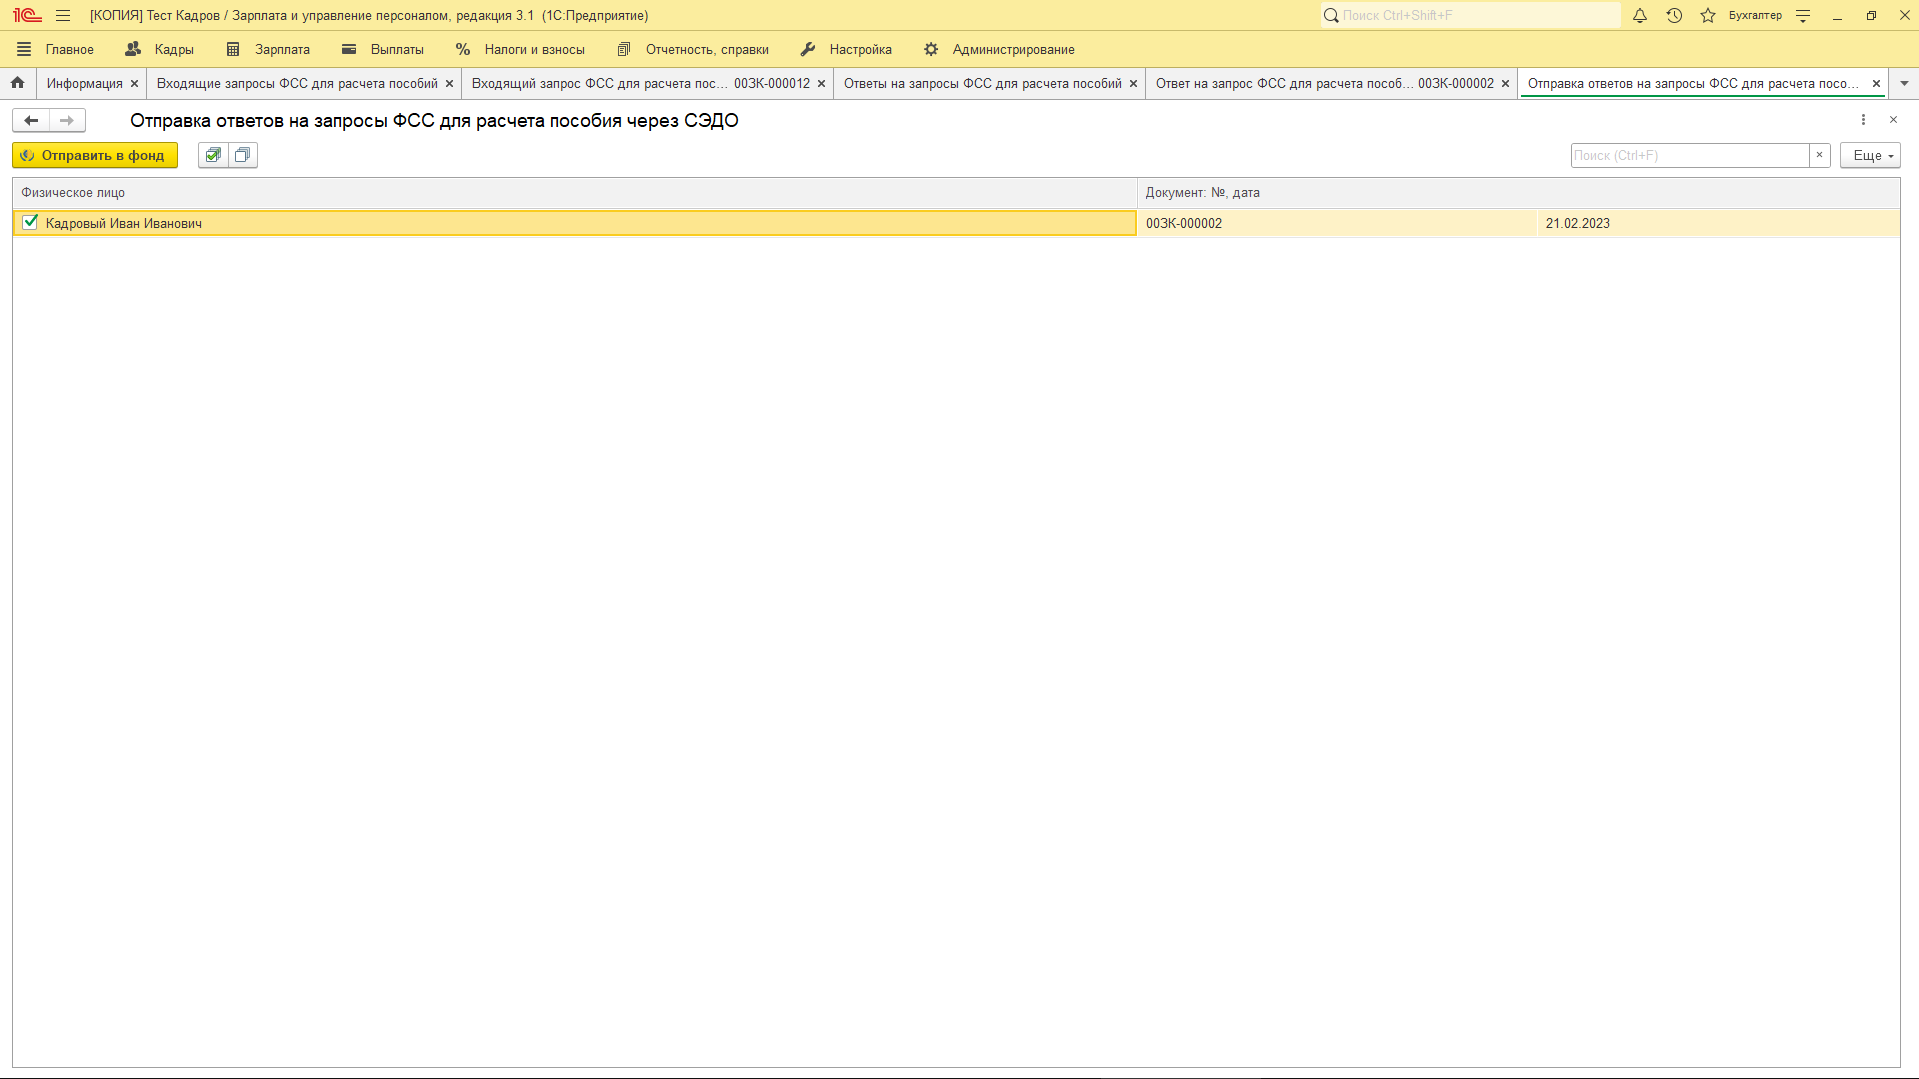Close the Входящие запросы ФСС tab
The width and height of the screenshot is (1919, 1079).
pos(450,84)
